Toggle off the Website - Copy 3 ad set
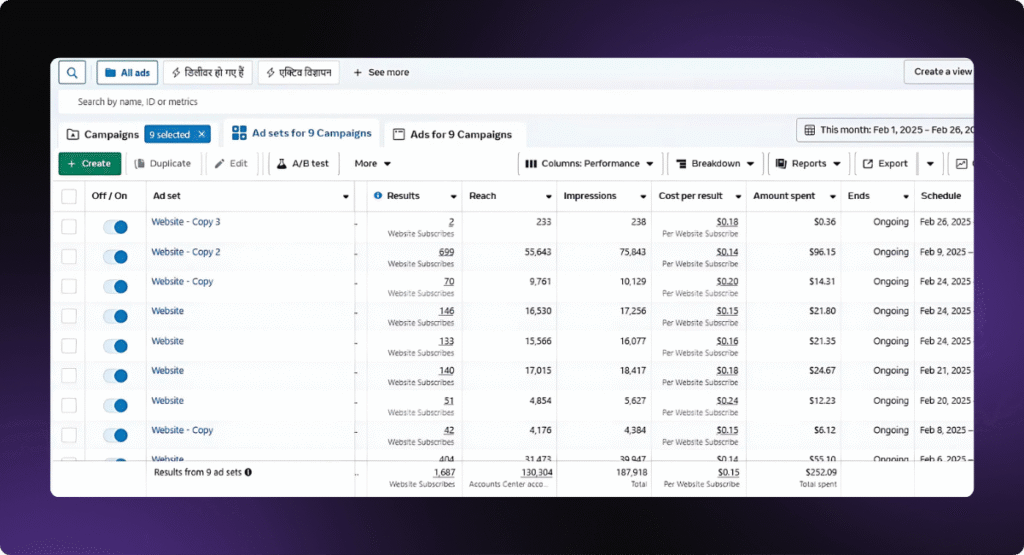Viewport: 1024px width, 555px height. pos(116,227)
